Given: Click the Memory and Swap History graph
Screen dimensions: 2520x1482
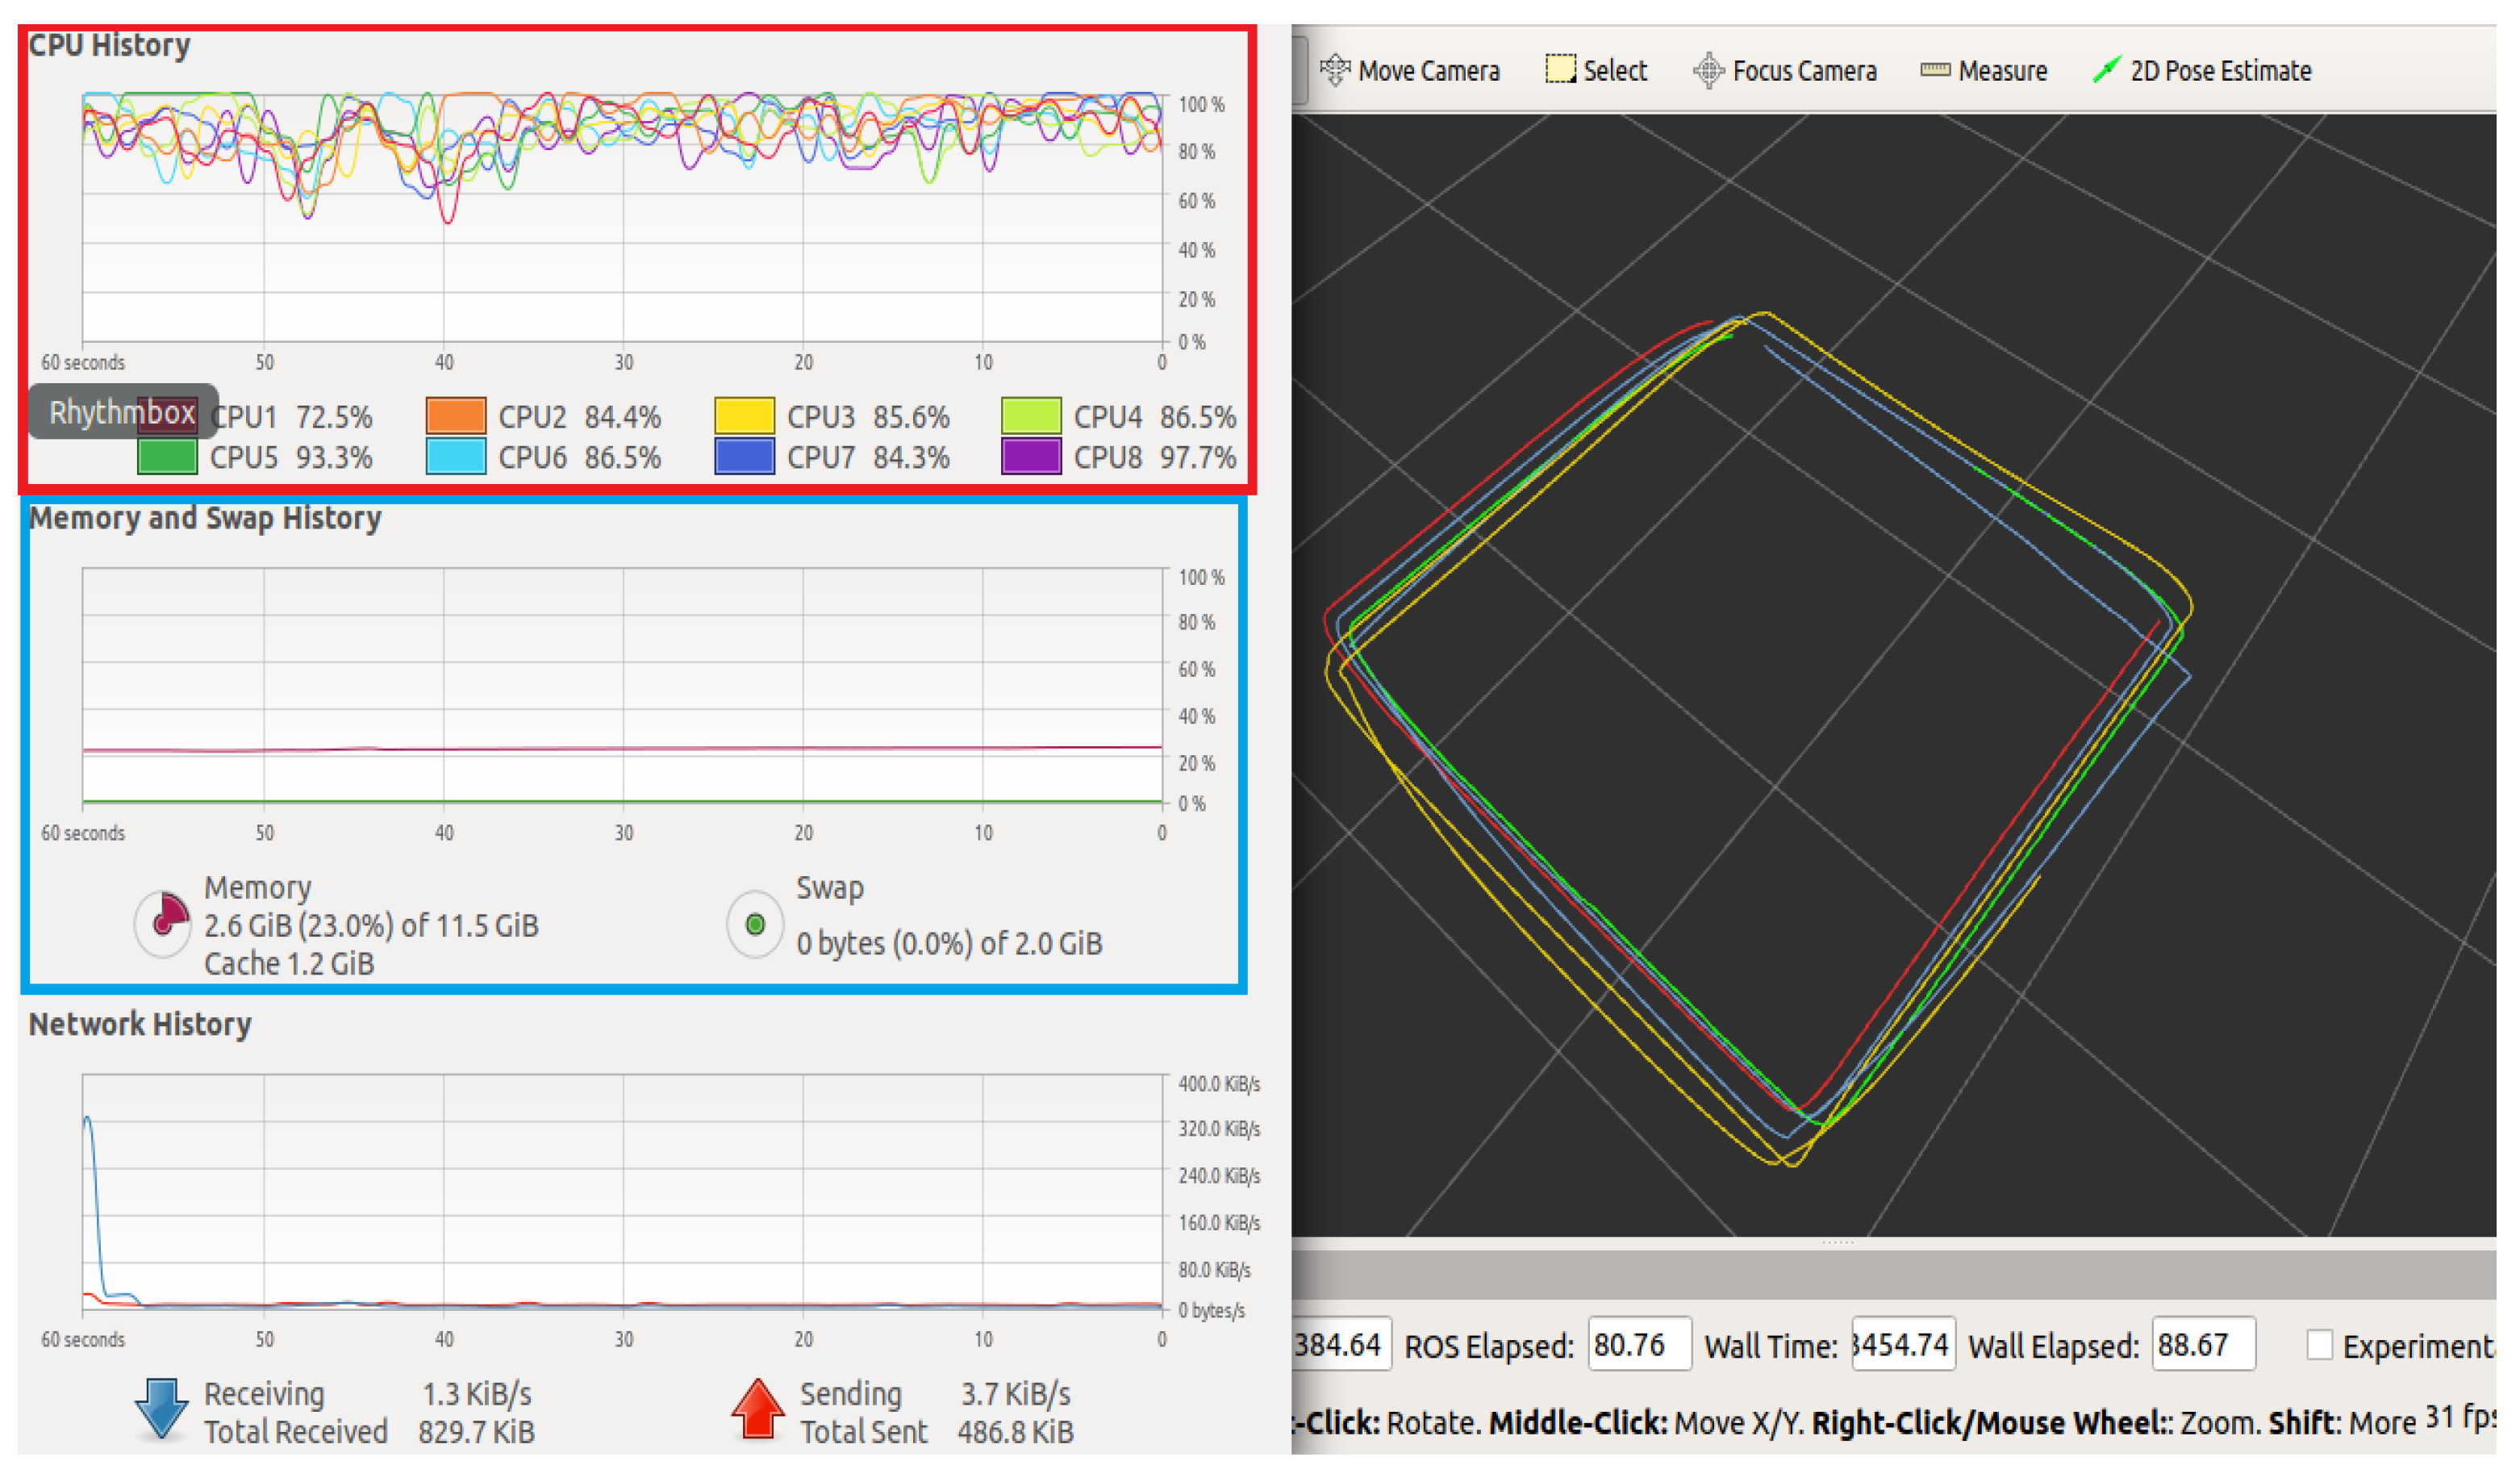Looking at the screenshot, I should click(622, 686).
